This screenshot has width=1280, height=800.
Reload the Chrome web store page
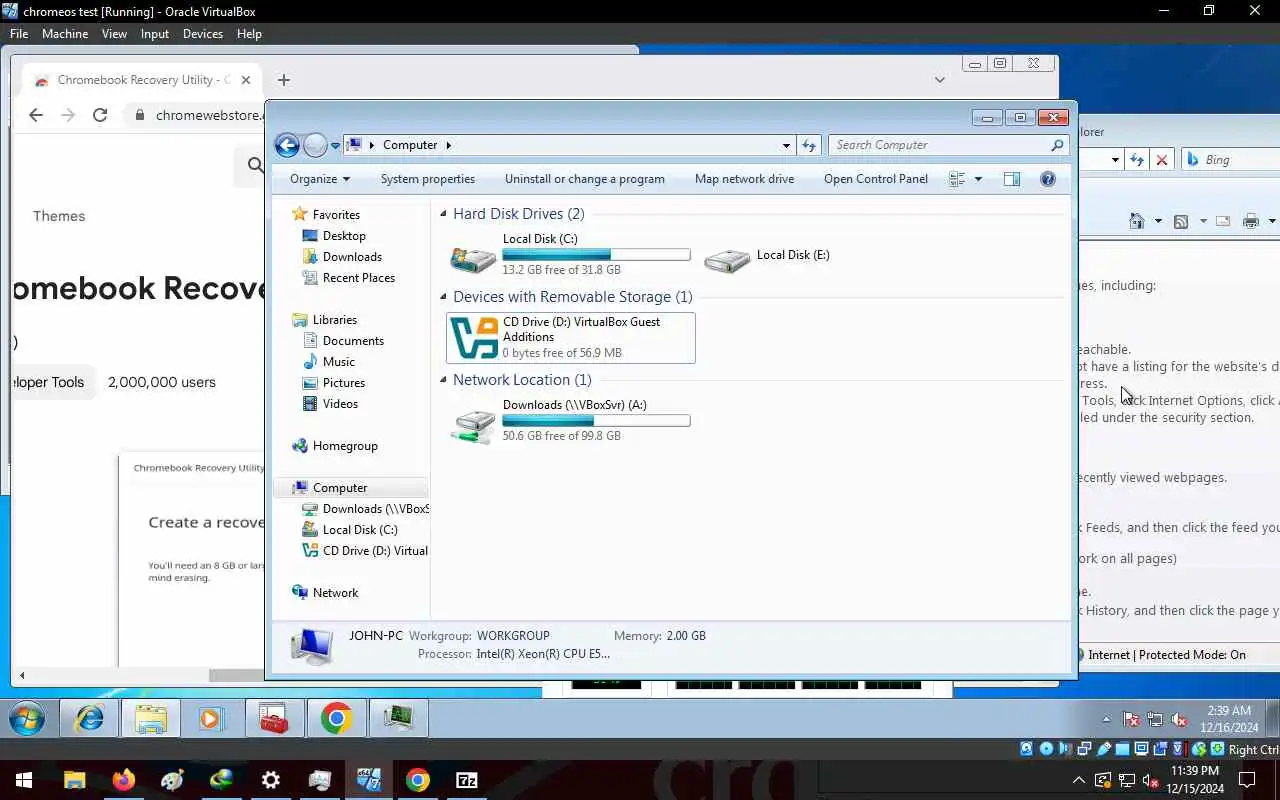(x=100, y=115)
